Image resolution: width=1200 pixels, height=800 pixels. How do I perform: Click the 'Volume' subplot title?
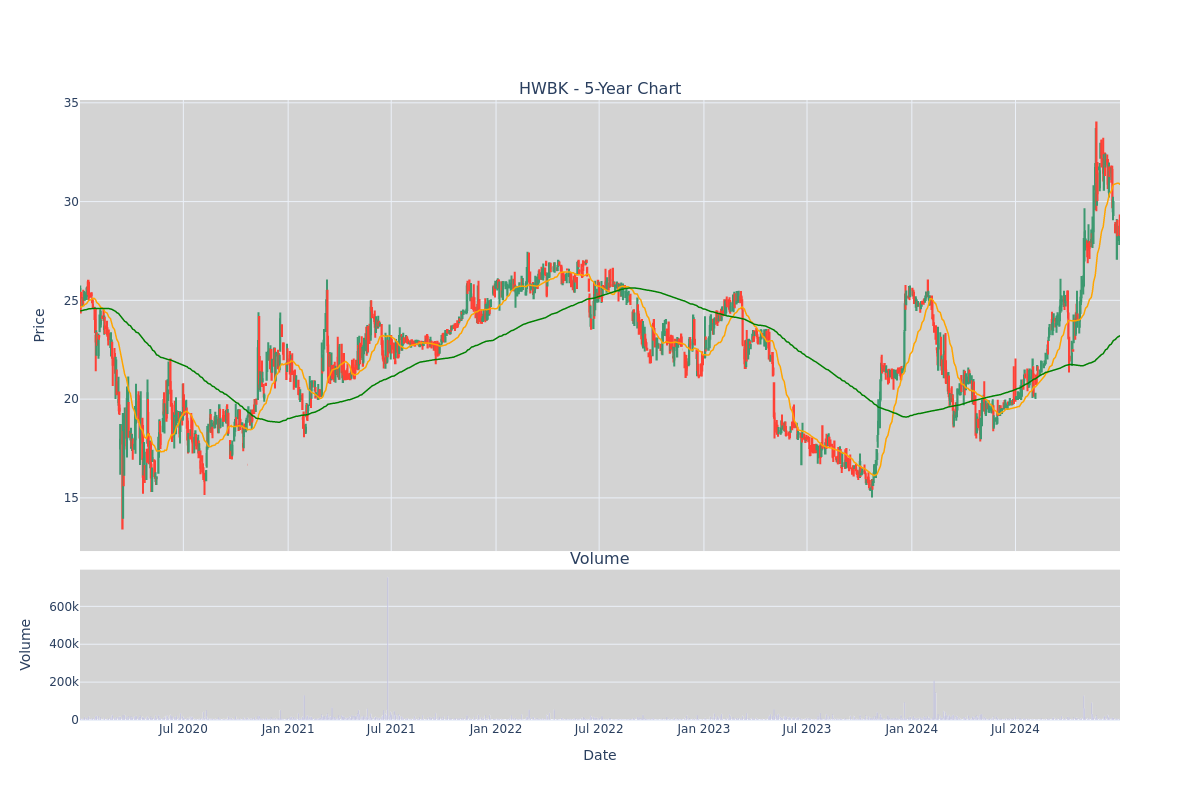(x=600, y=559)
